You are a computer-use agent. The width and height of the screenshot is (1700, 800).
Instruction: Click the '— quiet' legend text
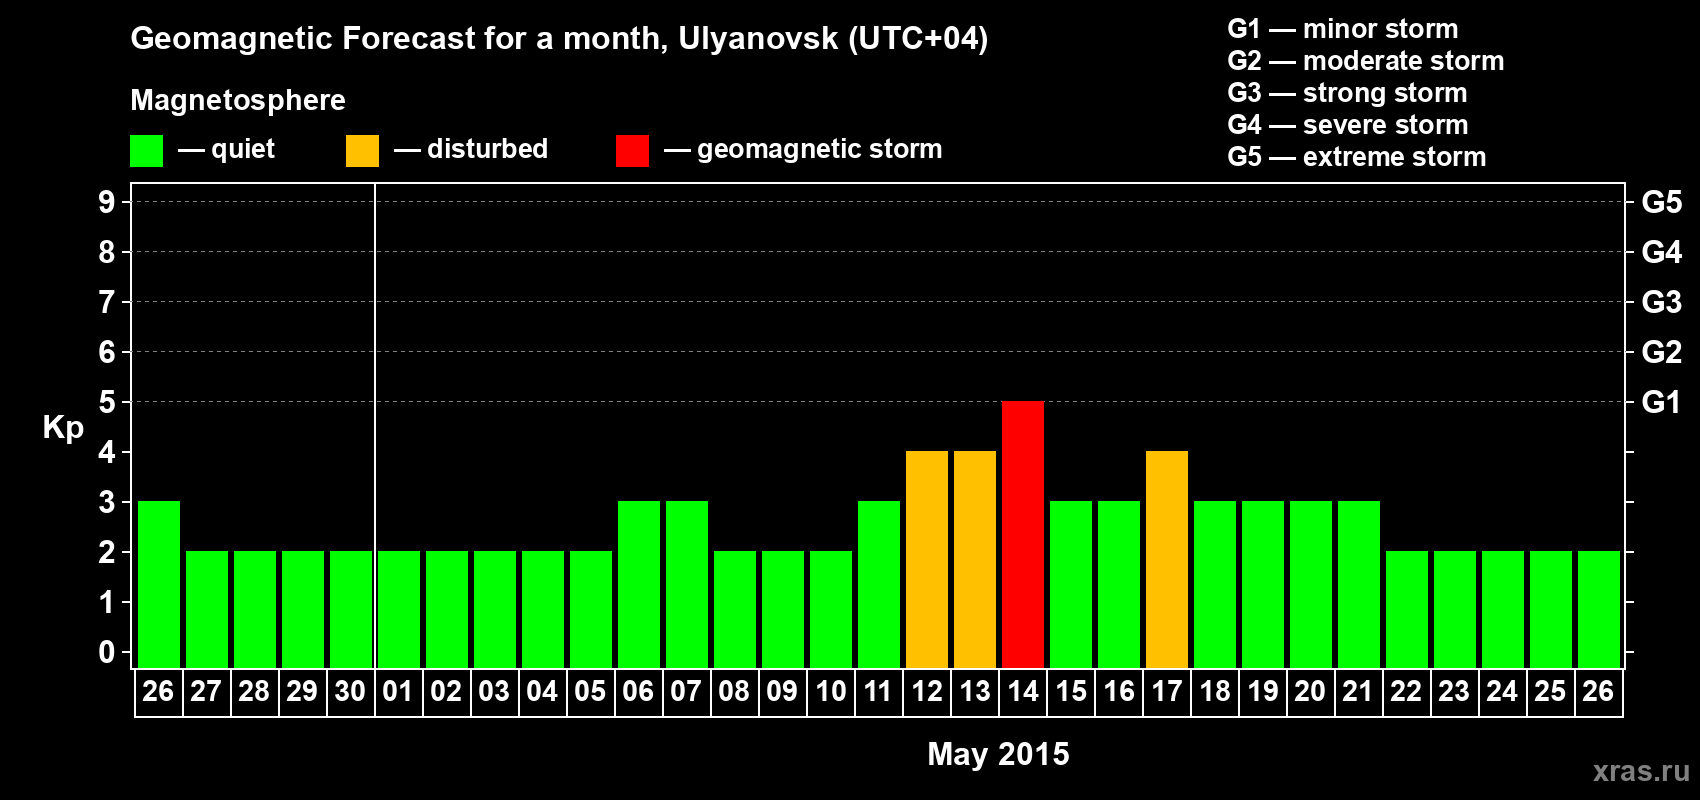coord(226,150)
